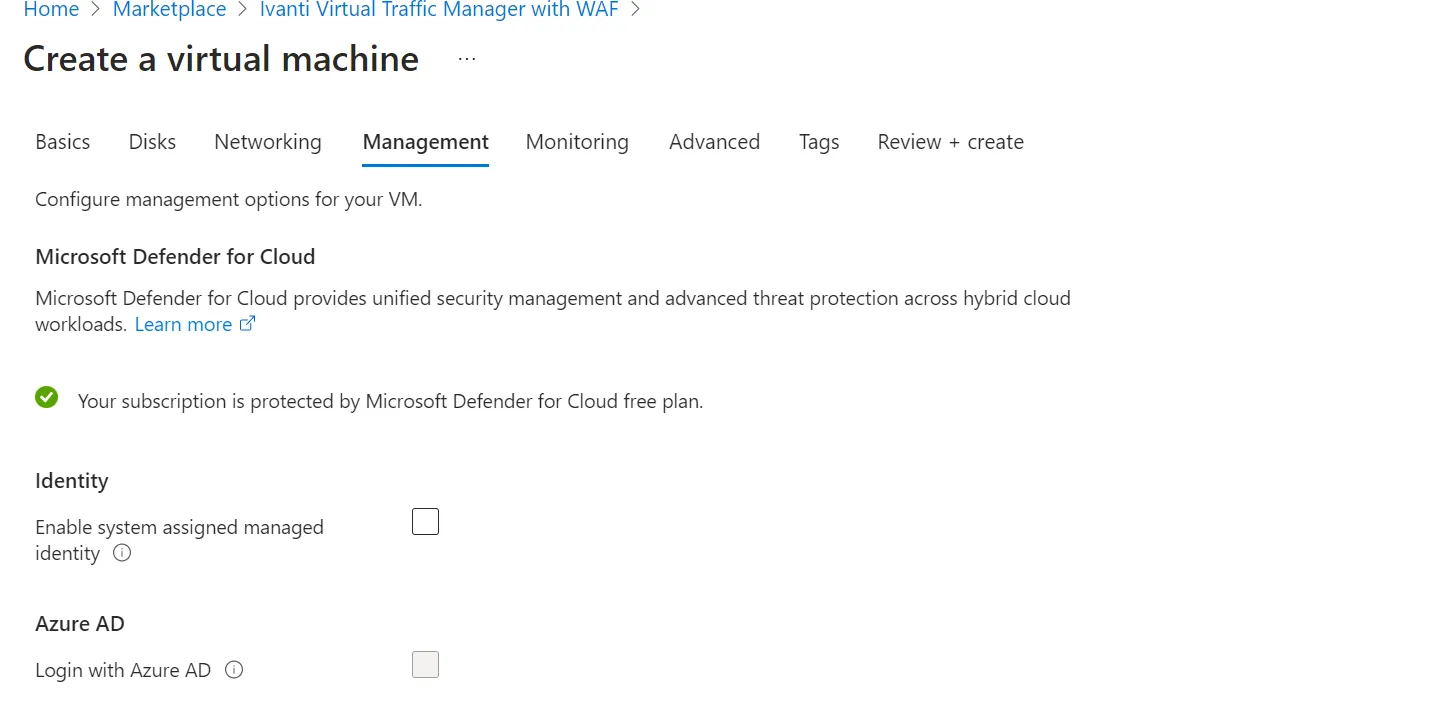Go to the Networking tab

click(x=268, y=142)
